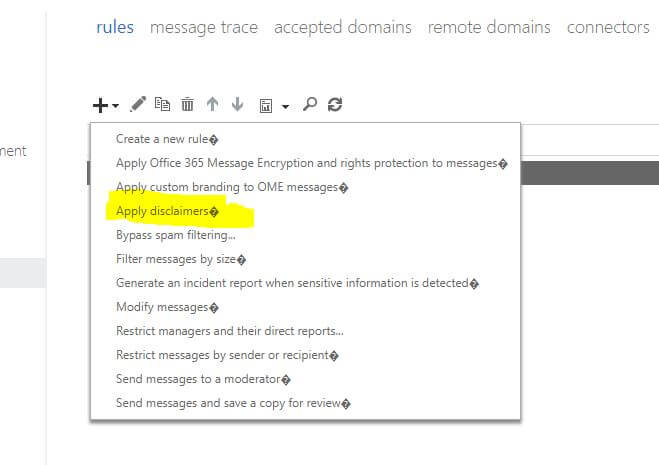Click the magnifier search icon
This screenshot has width=659, height=465.
tap(310, 104)
